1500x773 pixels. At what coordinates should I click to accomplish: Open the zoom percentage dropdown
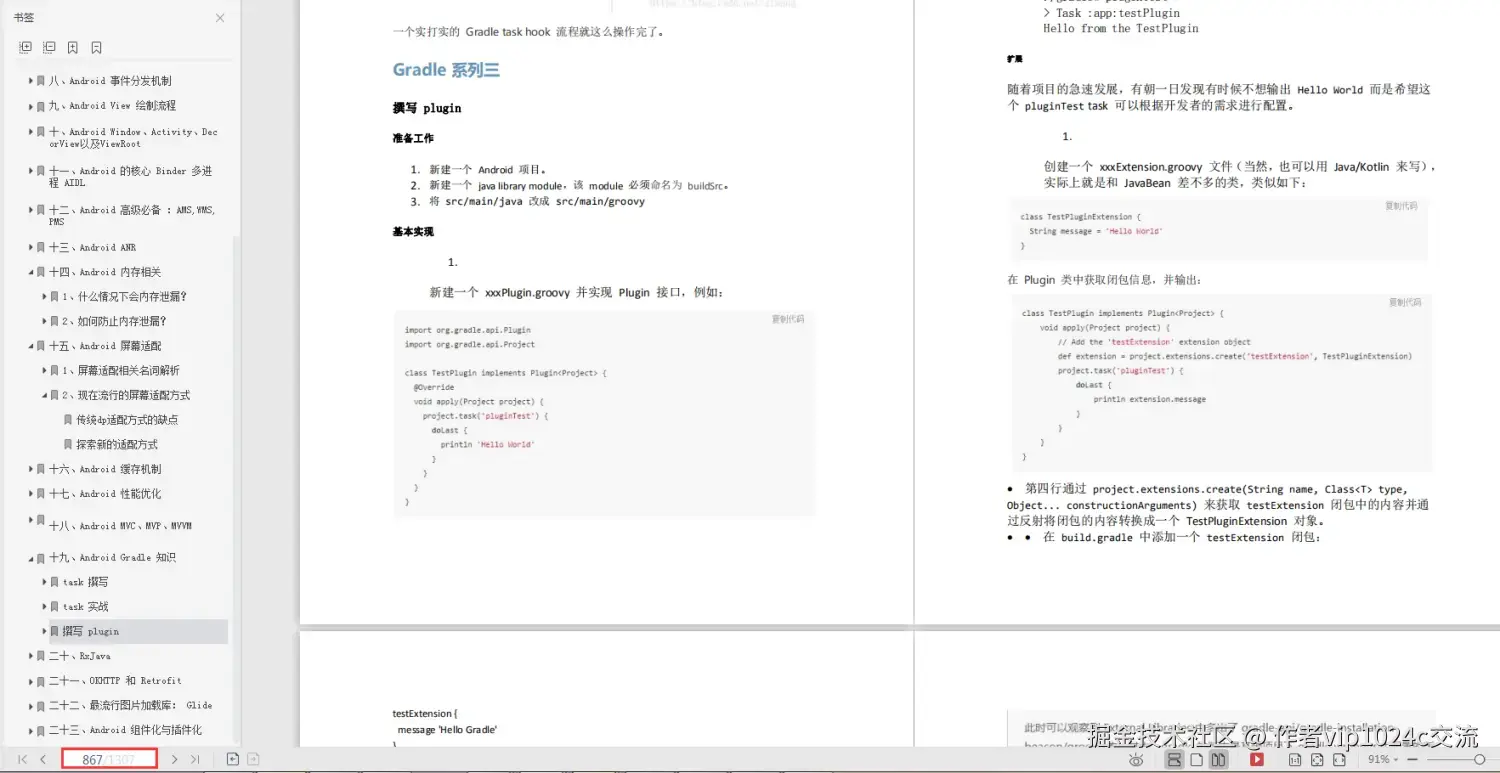tap(1385, 759)
